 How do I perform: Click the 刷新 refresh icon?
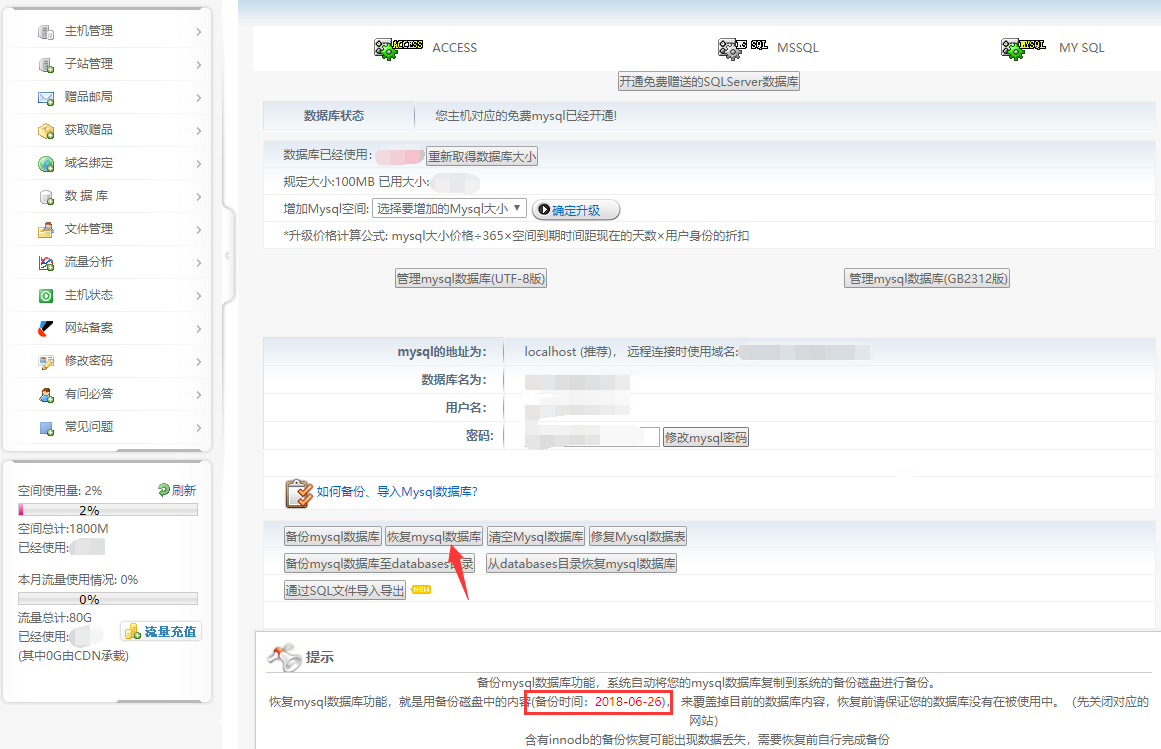click(164, 490)
